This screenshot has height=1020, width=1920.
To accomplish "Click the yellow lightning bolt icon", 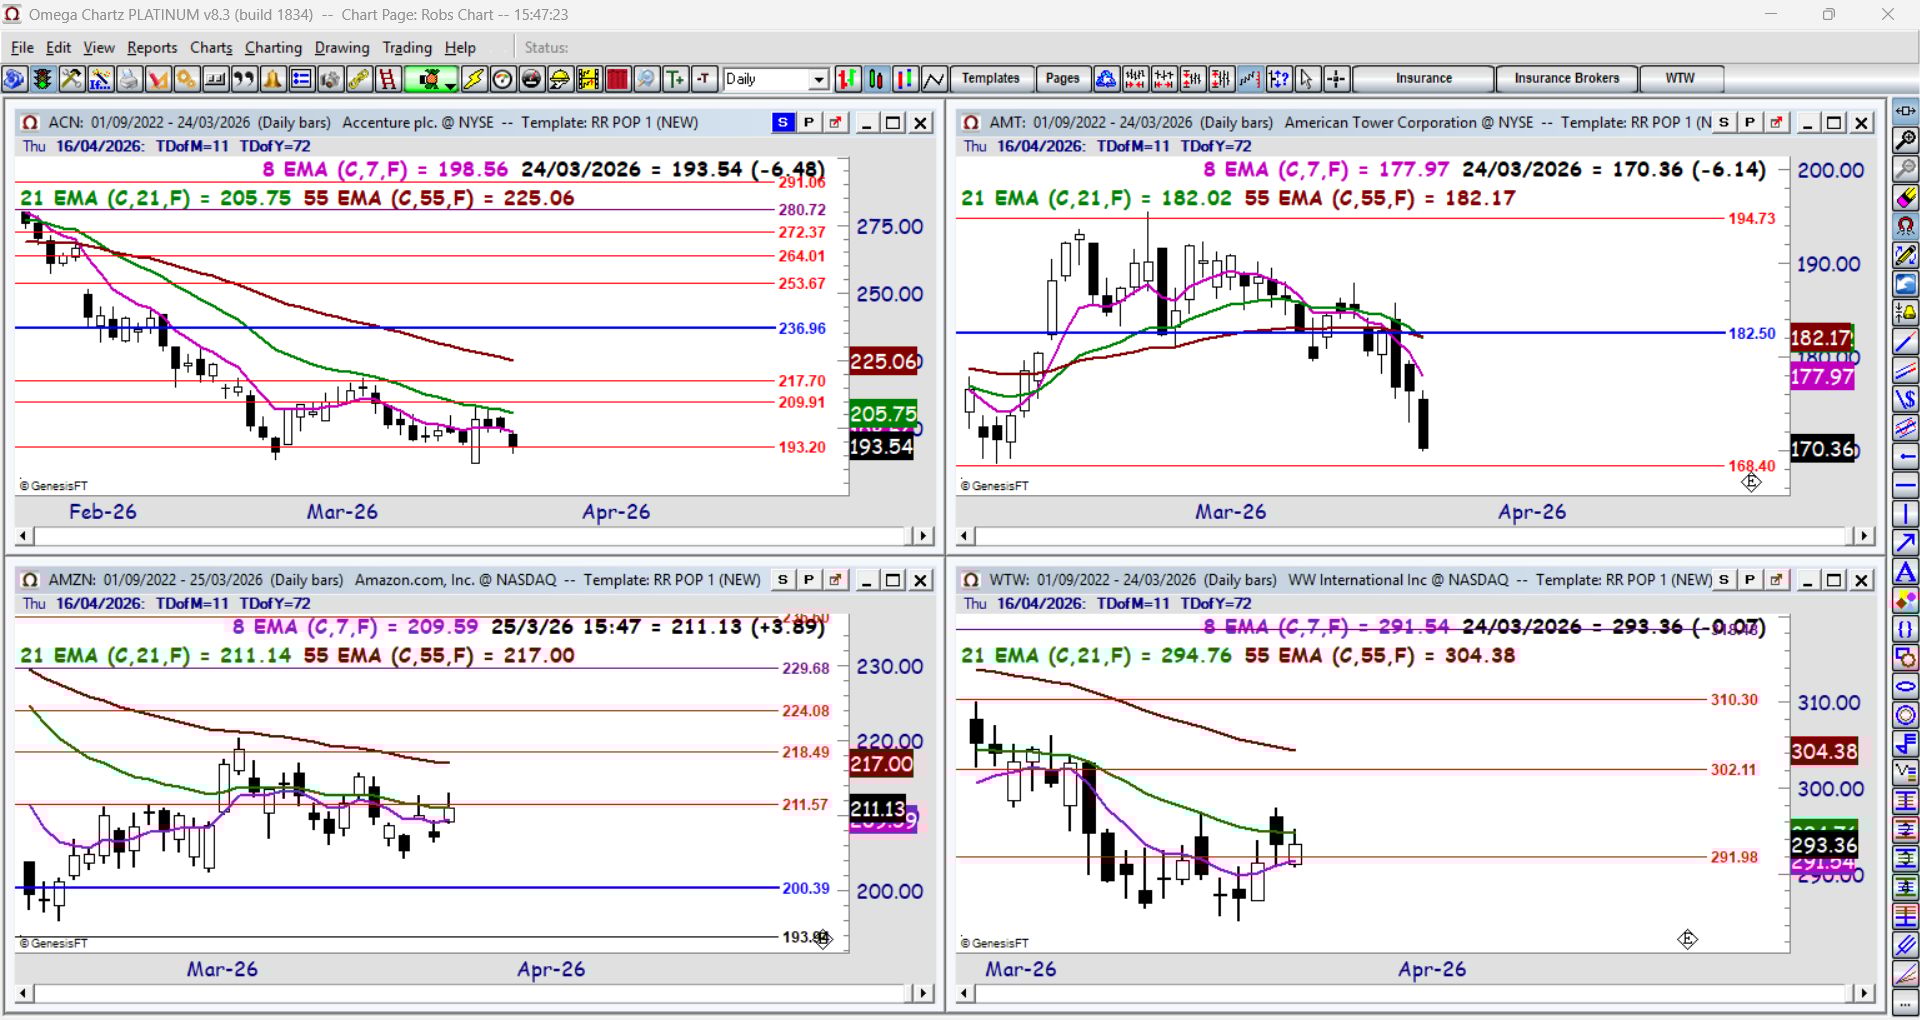I will coord(474,79).
